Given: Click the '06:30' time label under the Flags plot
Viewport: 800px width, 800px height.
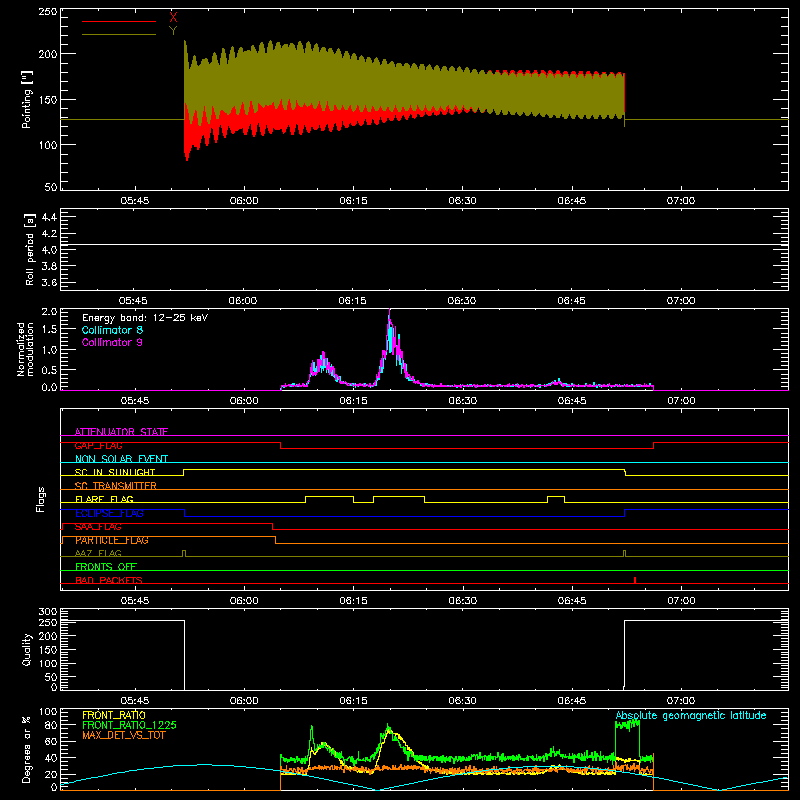Looking at the screenshot, I should point(462,601).
